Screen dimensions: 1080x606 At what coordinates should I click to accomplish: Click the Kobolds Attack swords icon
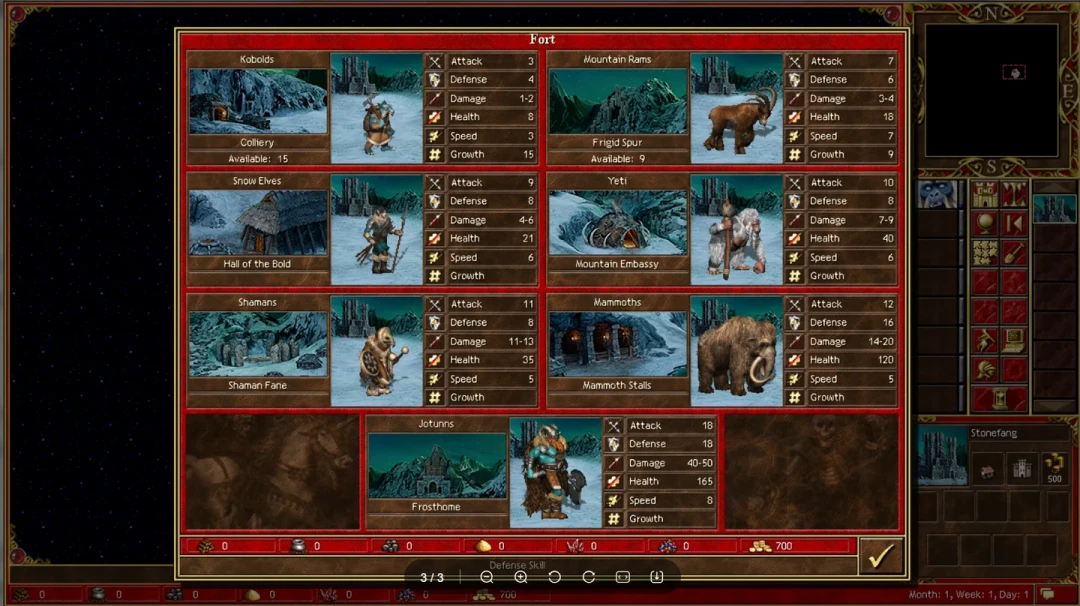(x=435, y=61)
